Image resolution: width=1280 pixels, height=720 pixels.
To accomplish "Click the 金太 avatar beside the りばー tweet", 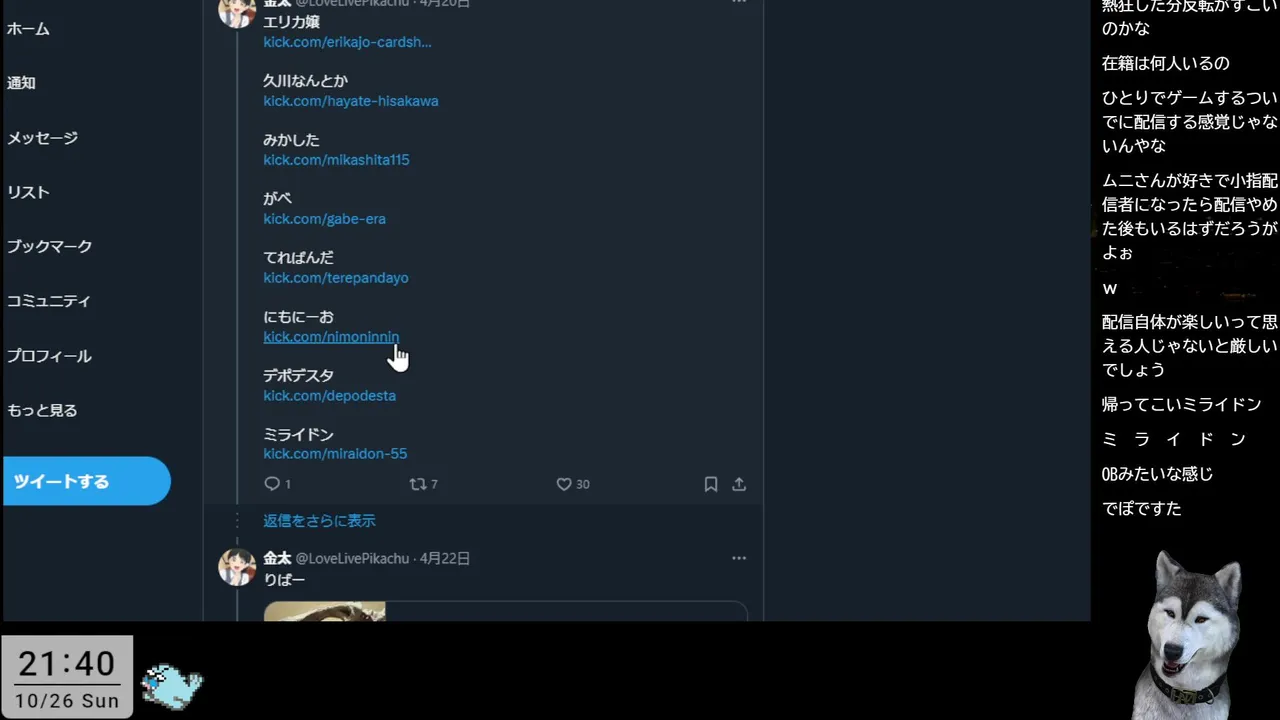I will [x=237, y=567].
